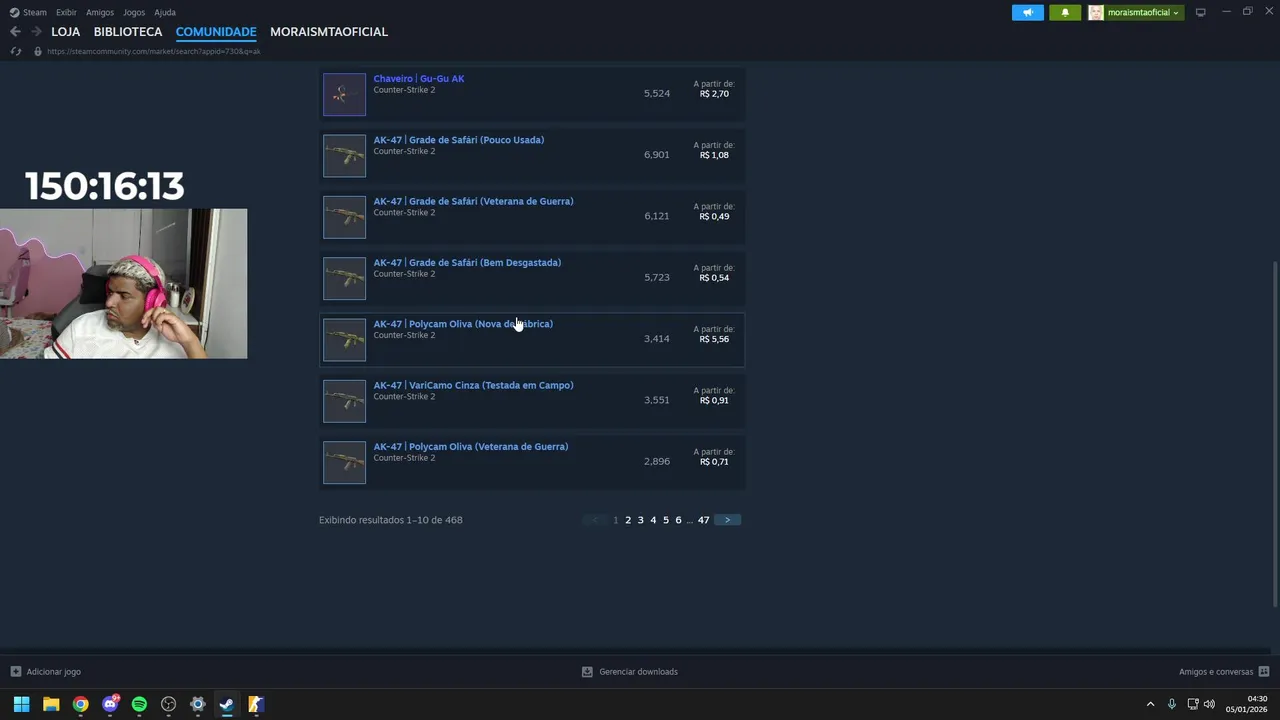Switch to Big Picture mode via the monitor icon

pyautogui.click(x=1201, y=12)
